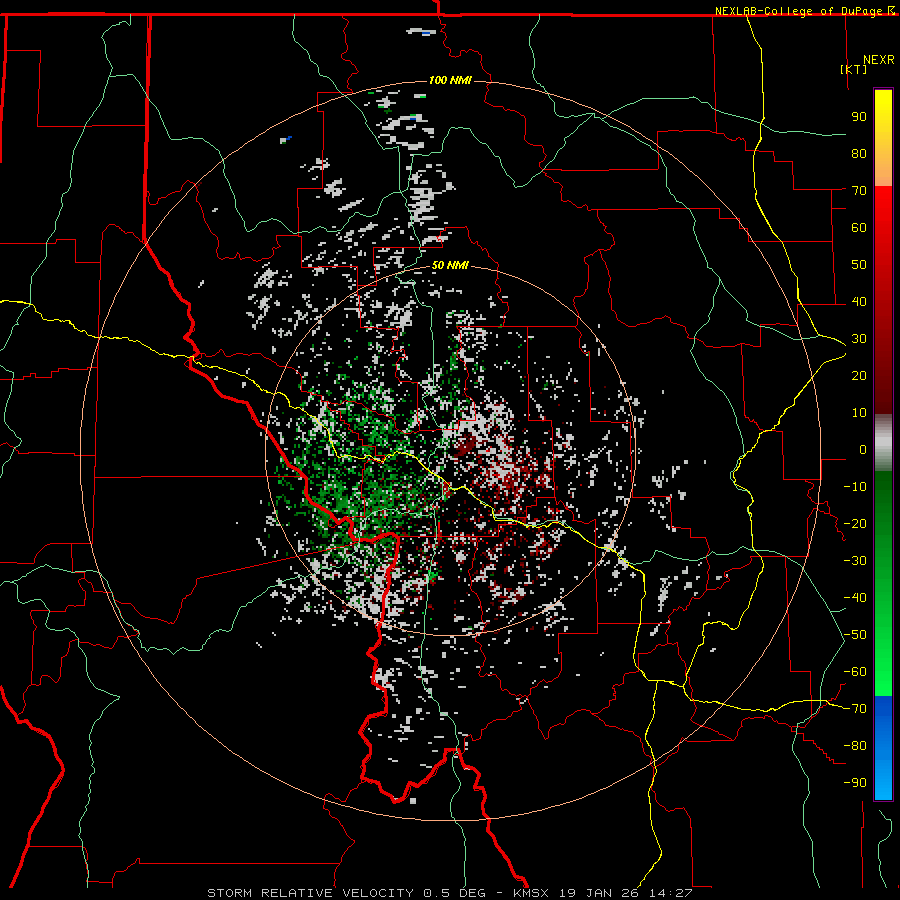
Task: Select the positive 80 scale value
Action: tap(859, 153)
